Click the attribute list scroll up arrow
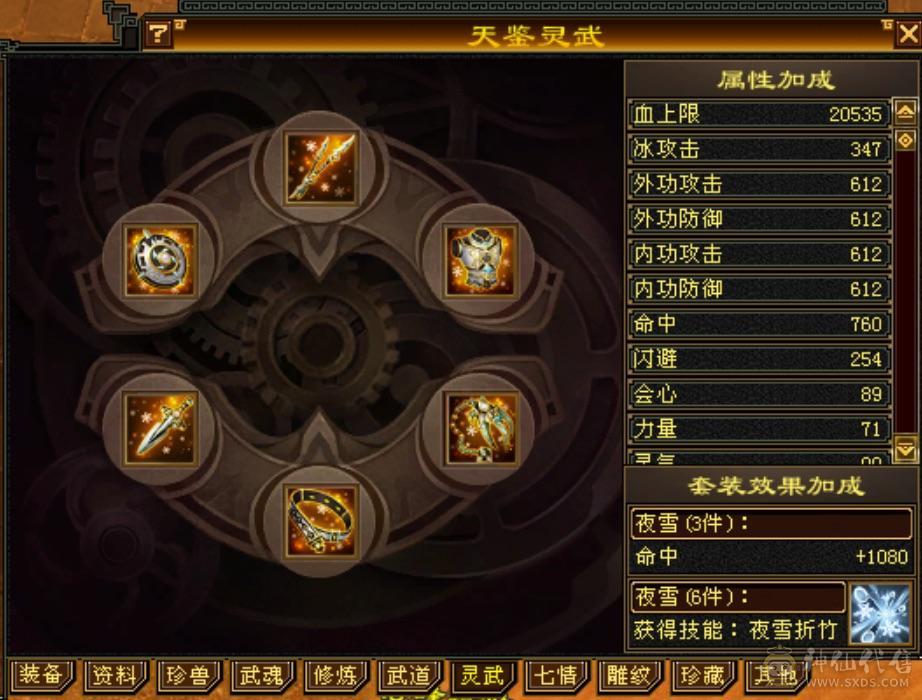This screenshot has height=700, width=922. pos(905,112)
